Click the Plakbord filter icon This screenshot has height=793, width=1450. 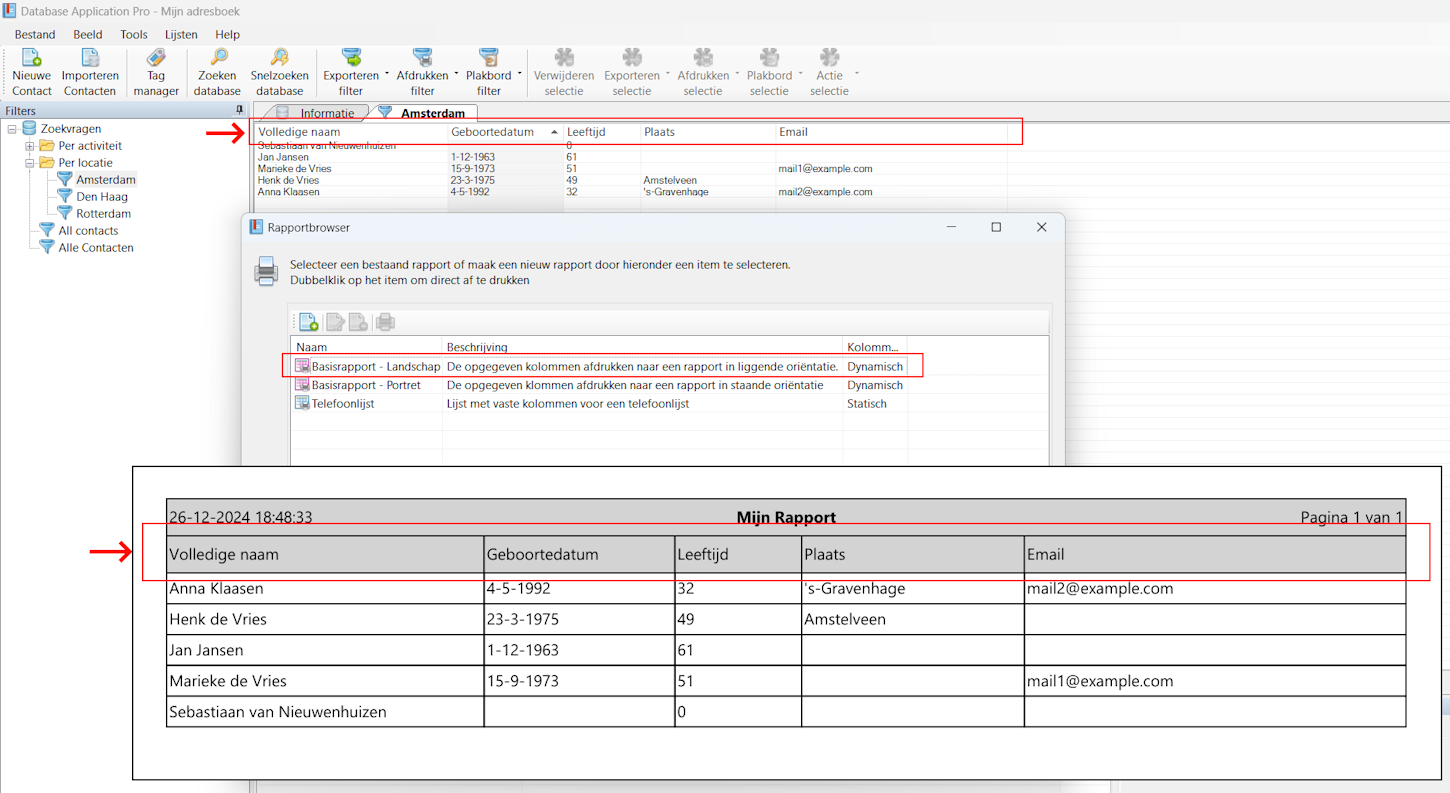click(x=488, y=59)
